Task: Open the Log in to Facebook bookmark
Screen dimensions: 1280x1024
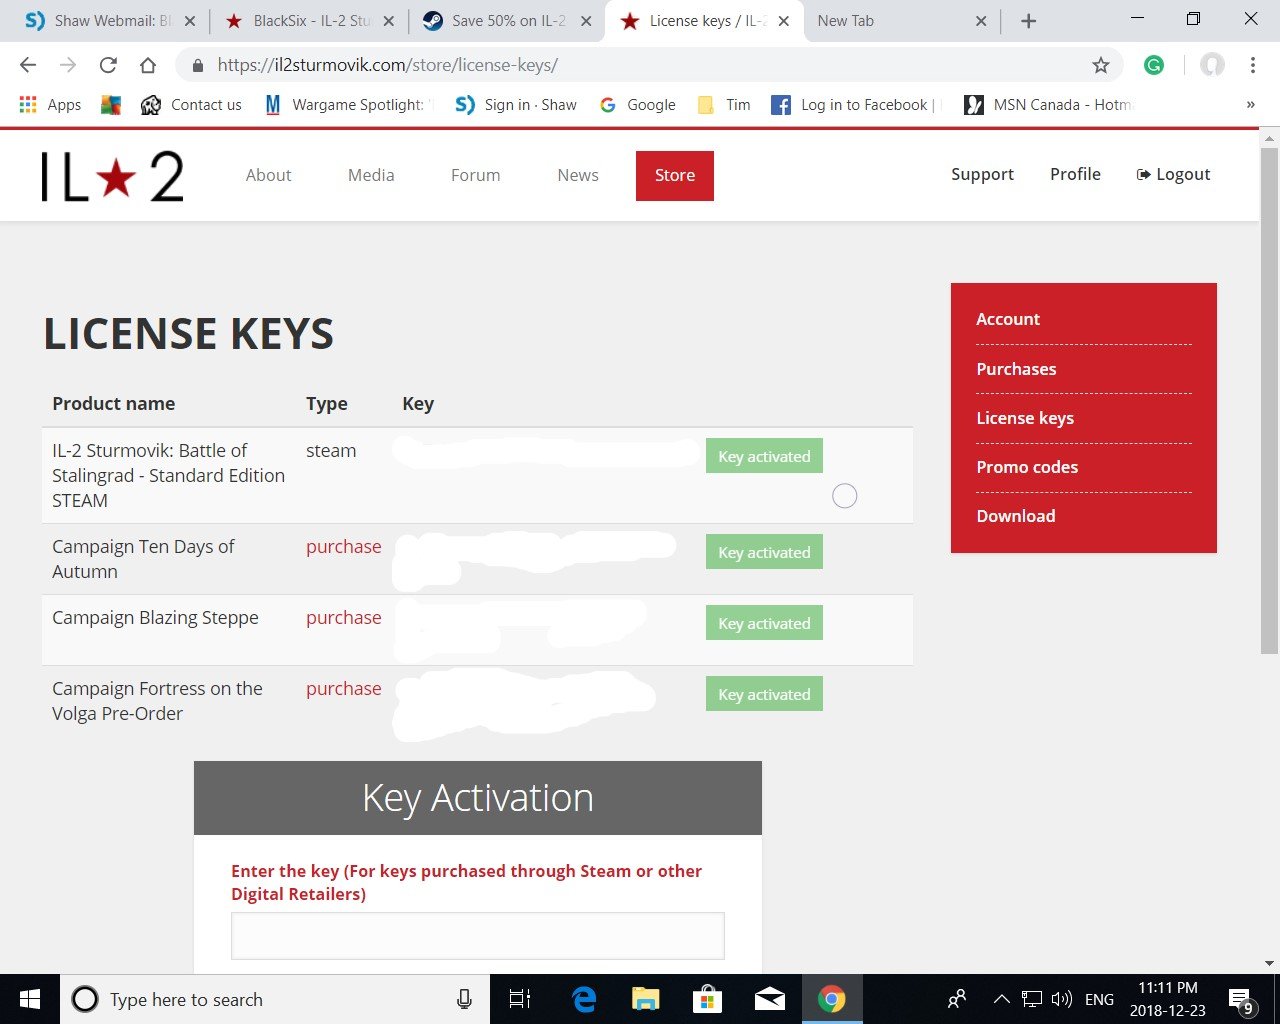Action: pyautogui.click(x=856, y=105)
